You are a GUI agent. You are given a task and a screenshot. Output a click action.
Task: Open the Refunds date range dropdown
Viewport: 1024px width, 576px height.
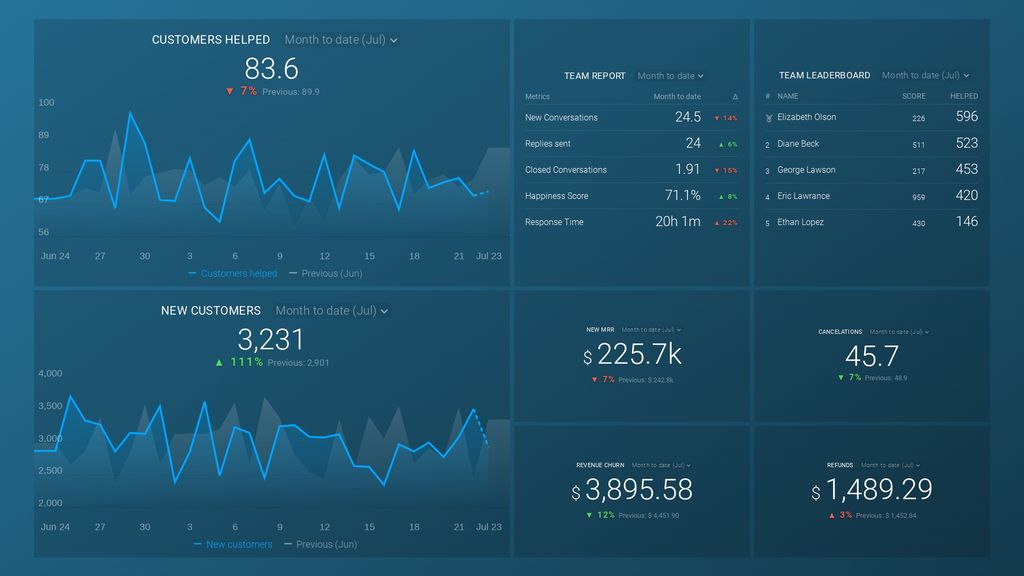(891, 465)
